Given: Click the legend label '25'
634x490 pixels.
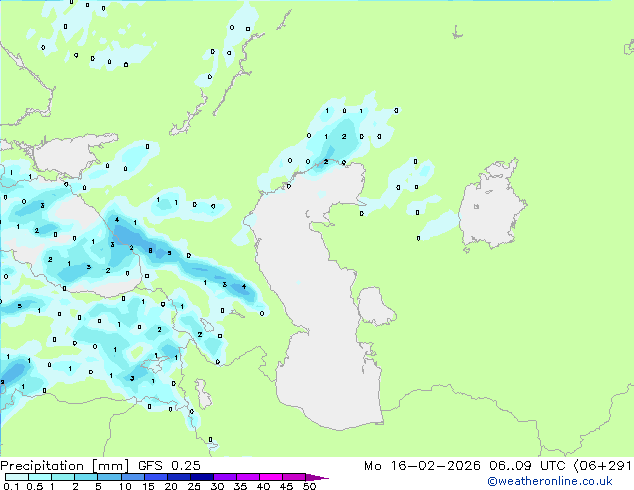Looking at the screenshot, I should (194, 486).
